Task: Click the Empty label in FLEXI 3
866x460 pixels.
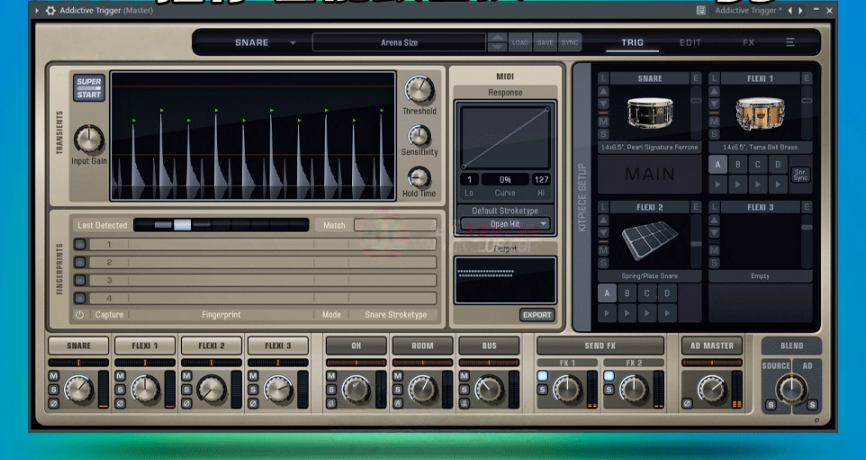Action: coord(761,276)
